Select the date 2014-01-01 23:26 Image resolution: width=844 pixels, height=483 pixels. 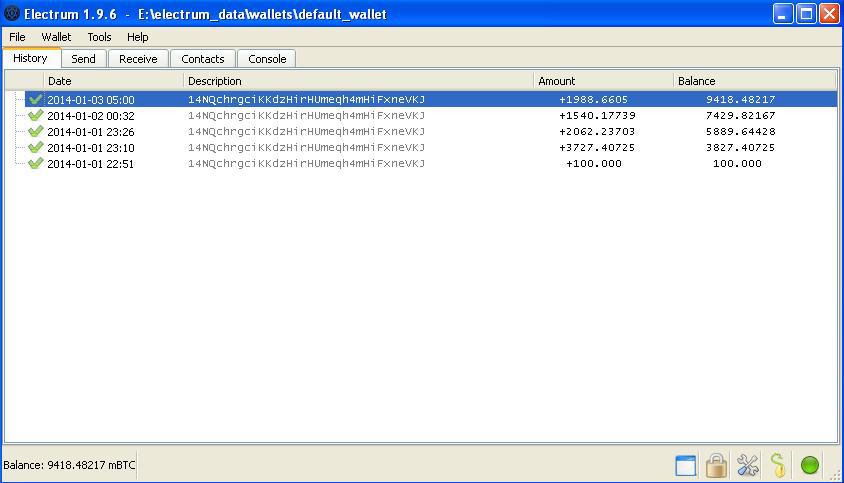pos(91,132)
